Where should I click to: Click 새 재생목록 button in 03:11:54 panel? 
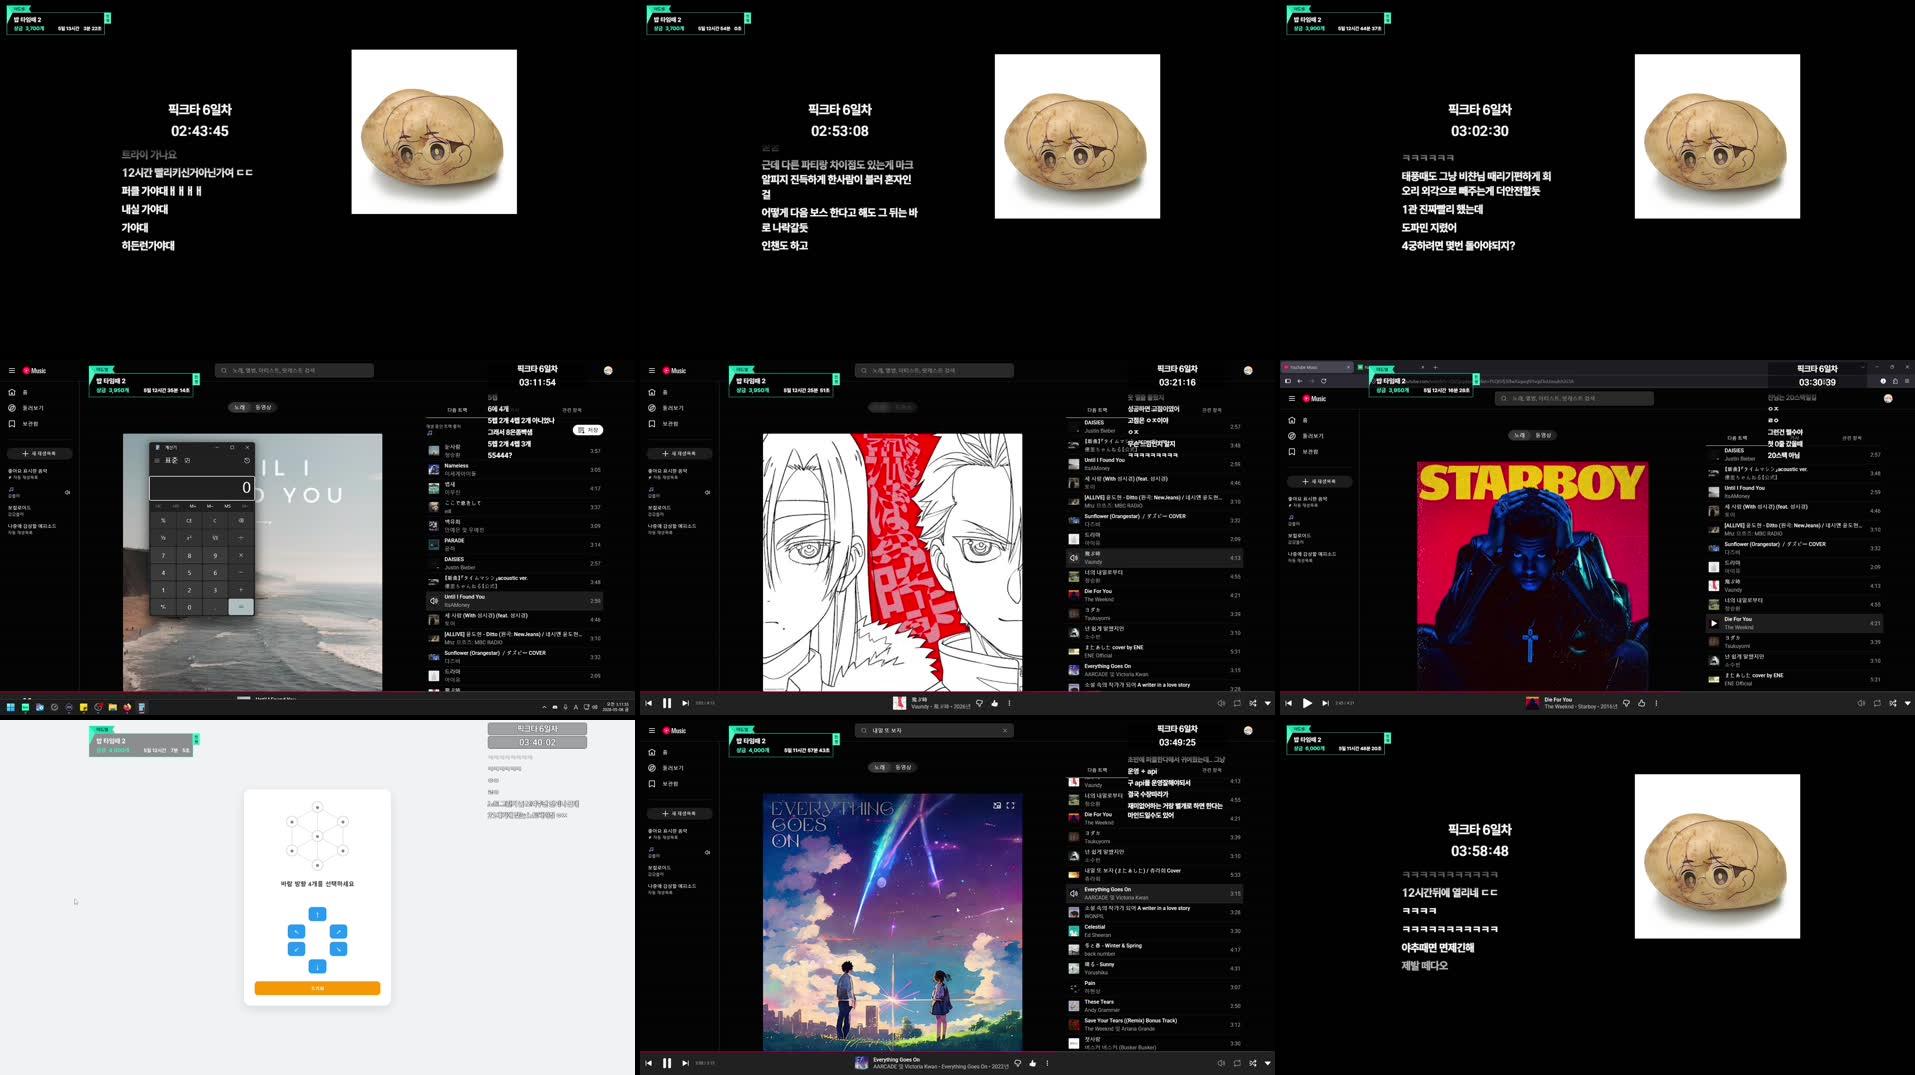click(39, 453)
